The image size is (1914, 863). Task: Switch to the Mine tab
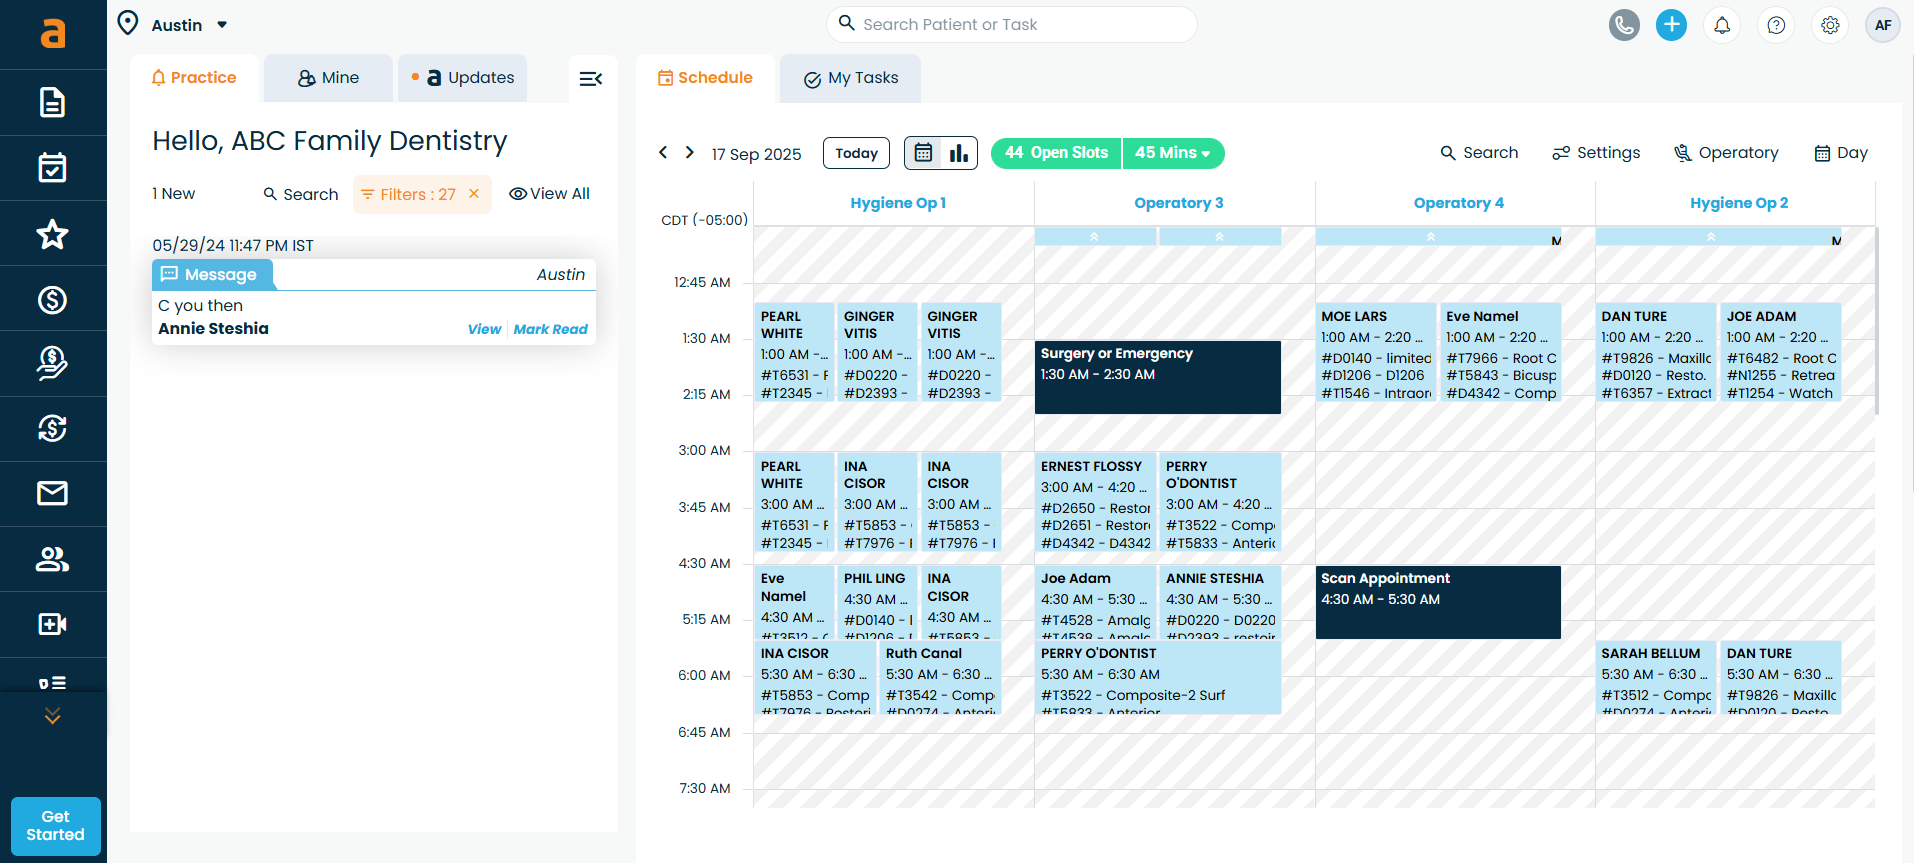click(x=328, y=78)
